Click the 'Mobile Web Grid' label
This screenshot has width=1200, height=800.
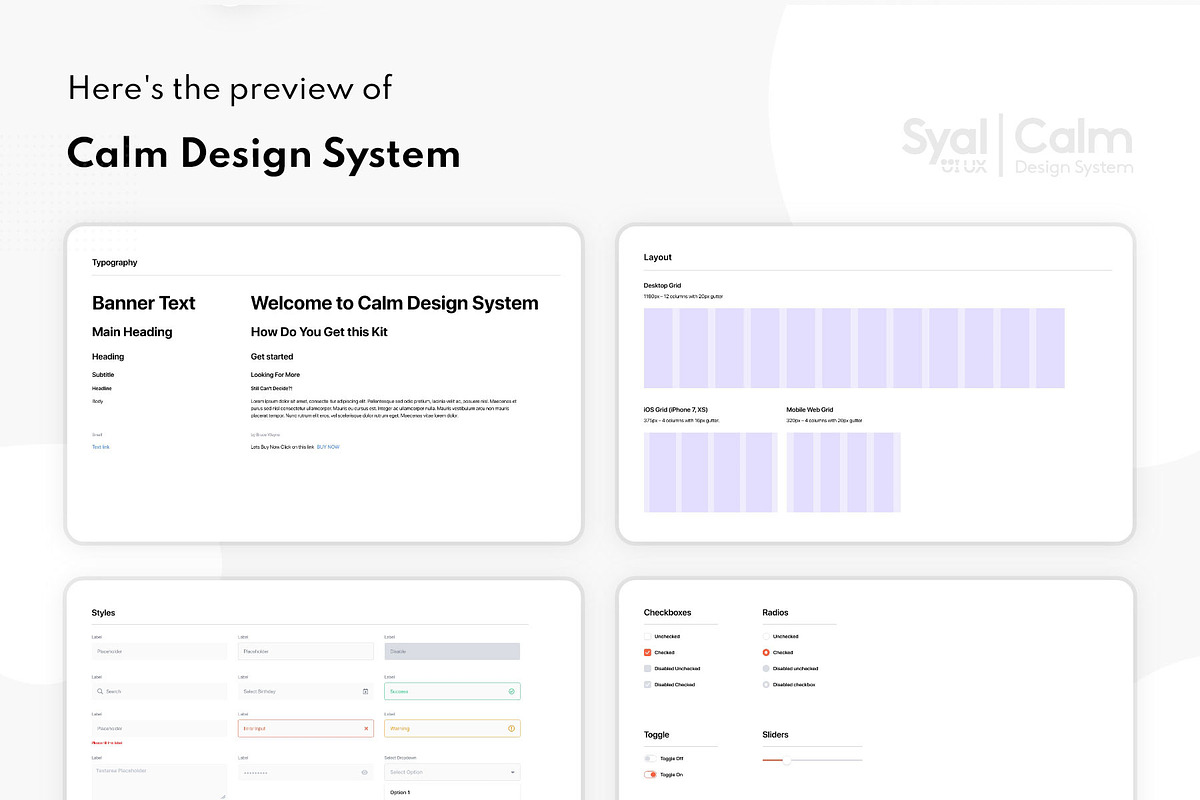click(x=811, y=409)
